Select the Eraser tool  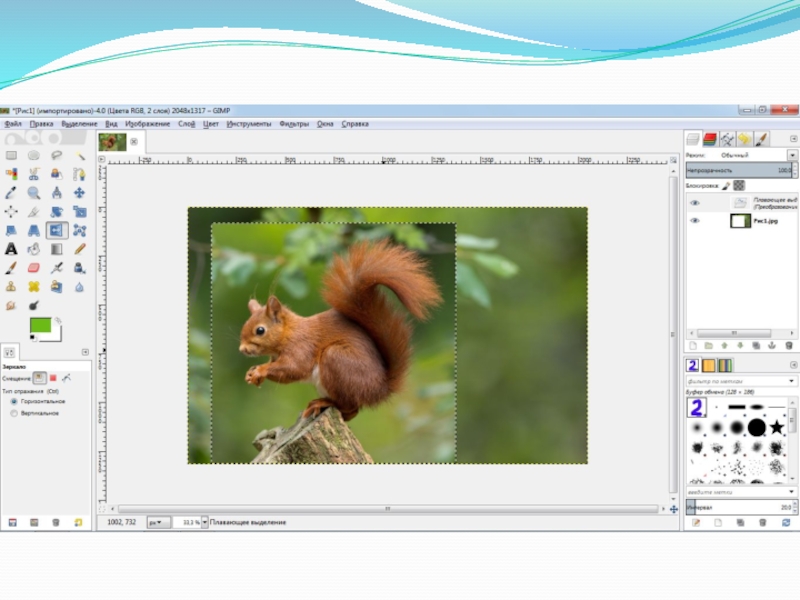34,268
